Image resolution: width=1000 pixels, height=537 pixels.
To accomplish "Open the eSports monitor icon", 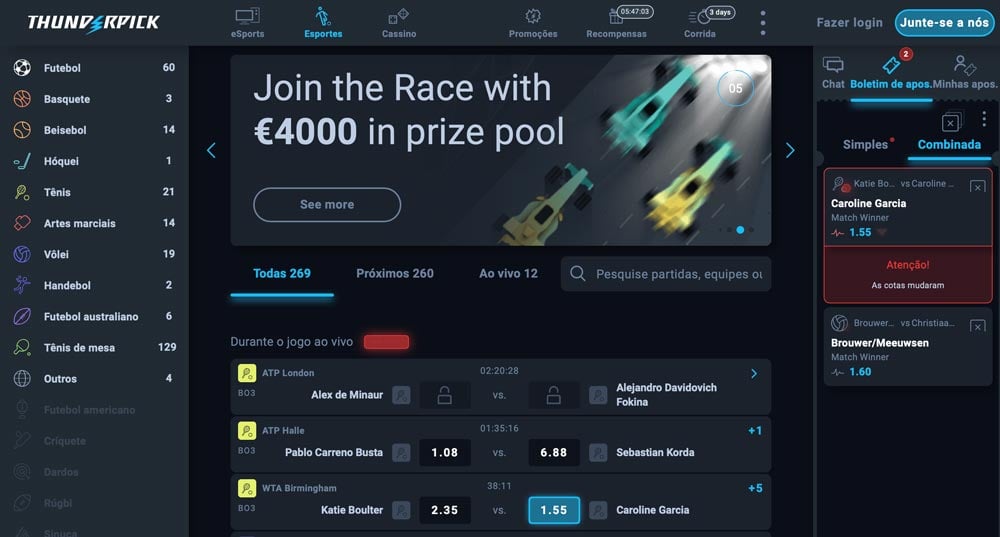I will pyautogui.click(x=247, y=15).
